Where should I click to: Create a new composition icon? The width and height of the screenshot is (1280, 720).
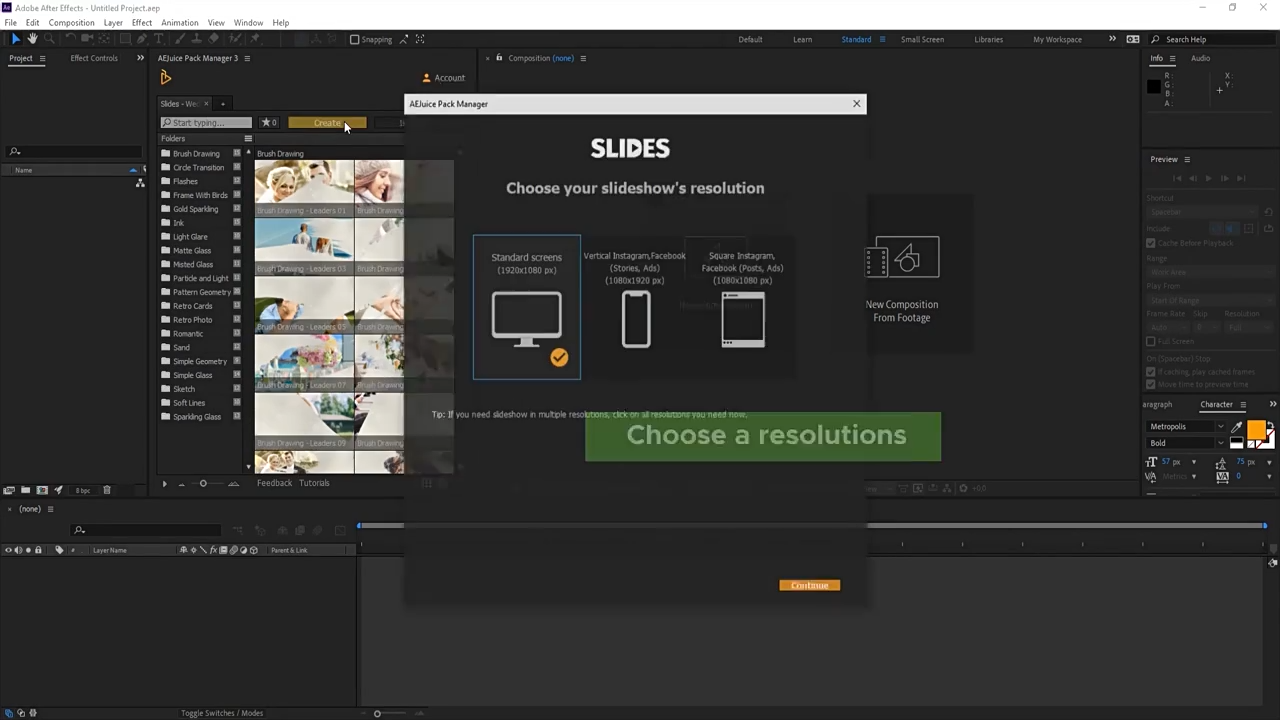pyautogui.click(x=42, y=490)
